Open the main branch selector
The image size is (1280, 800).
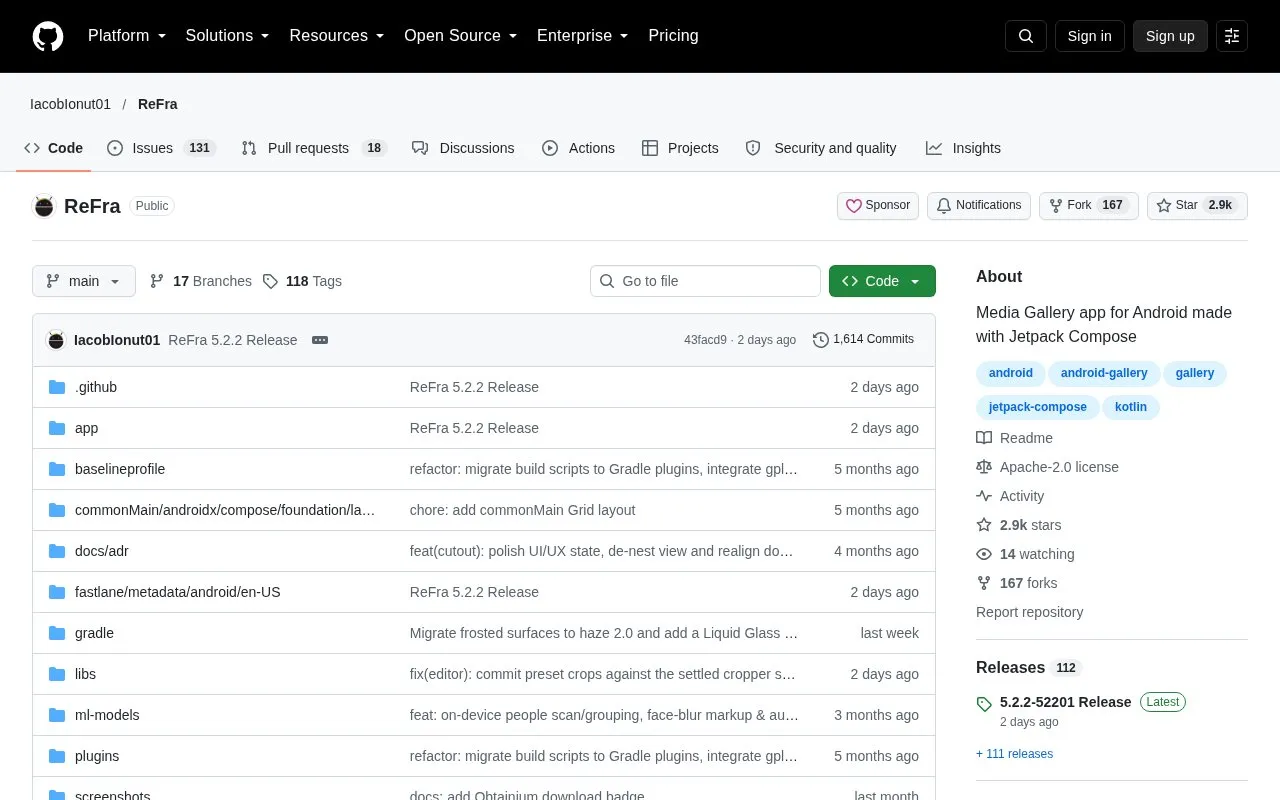[x=84, y=281]
